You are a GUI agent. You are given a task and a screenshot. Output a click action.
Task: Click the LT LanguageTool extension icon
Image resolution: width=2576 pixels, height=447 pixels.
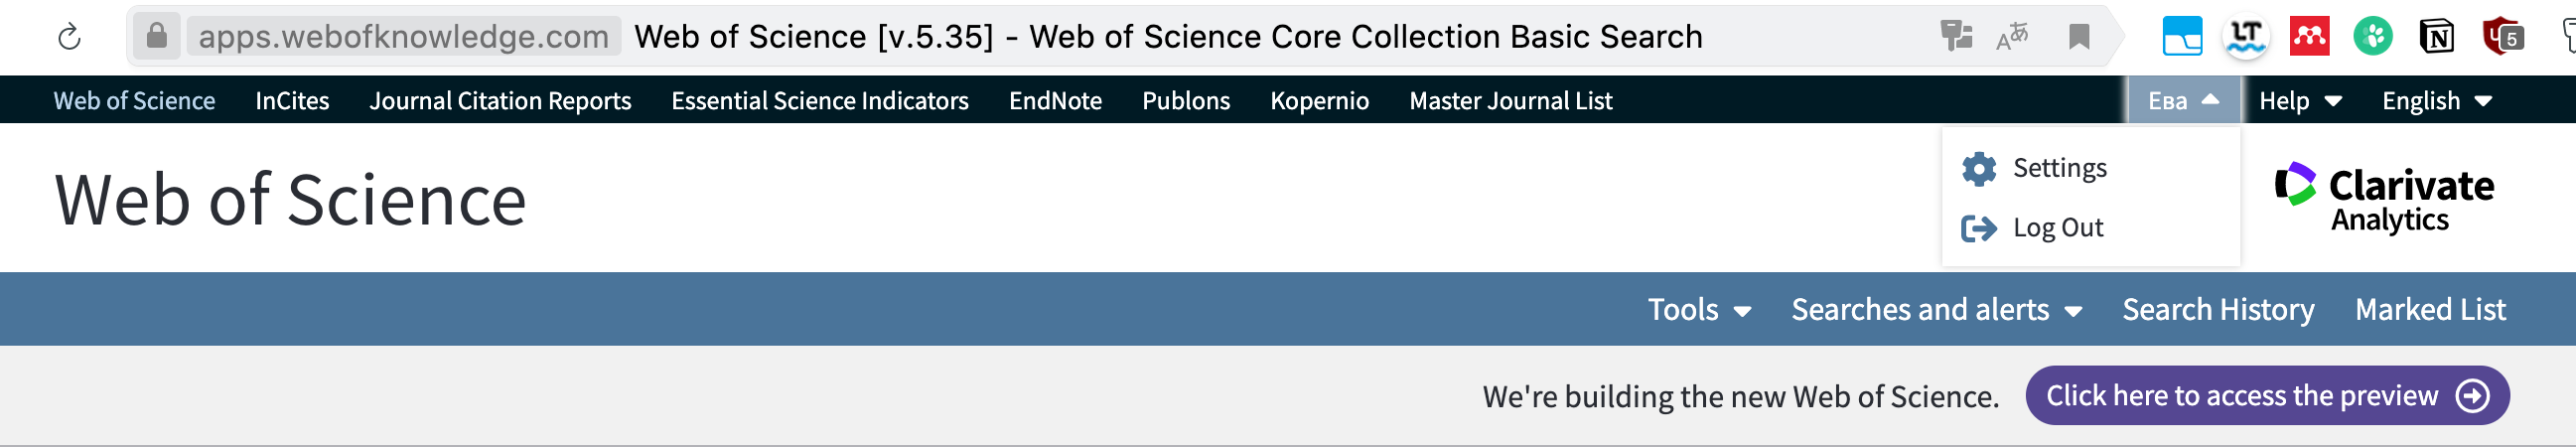[x=2246, y=37]
